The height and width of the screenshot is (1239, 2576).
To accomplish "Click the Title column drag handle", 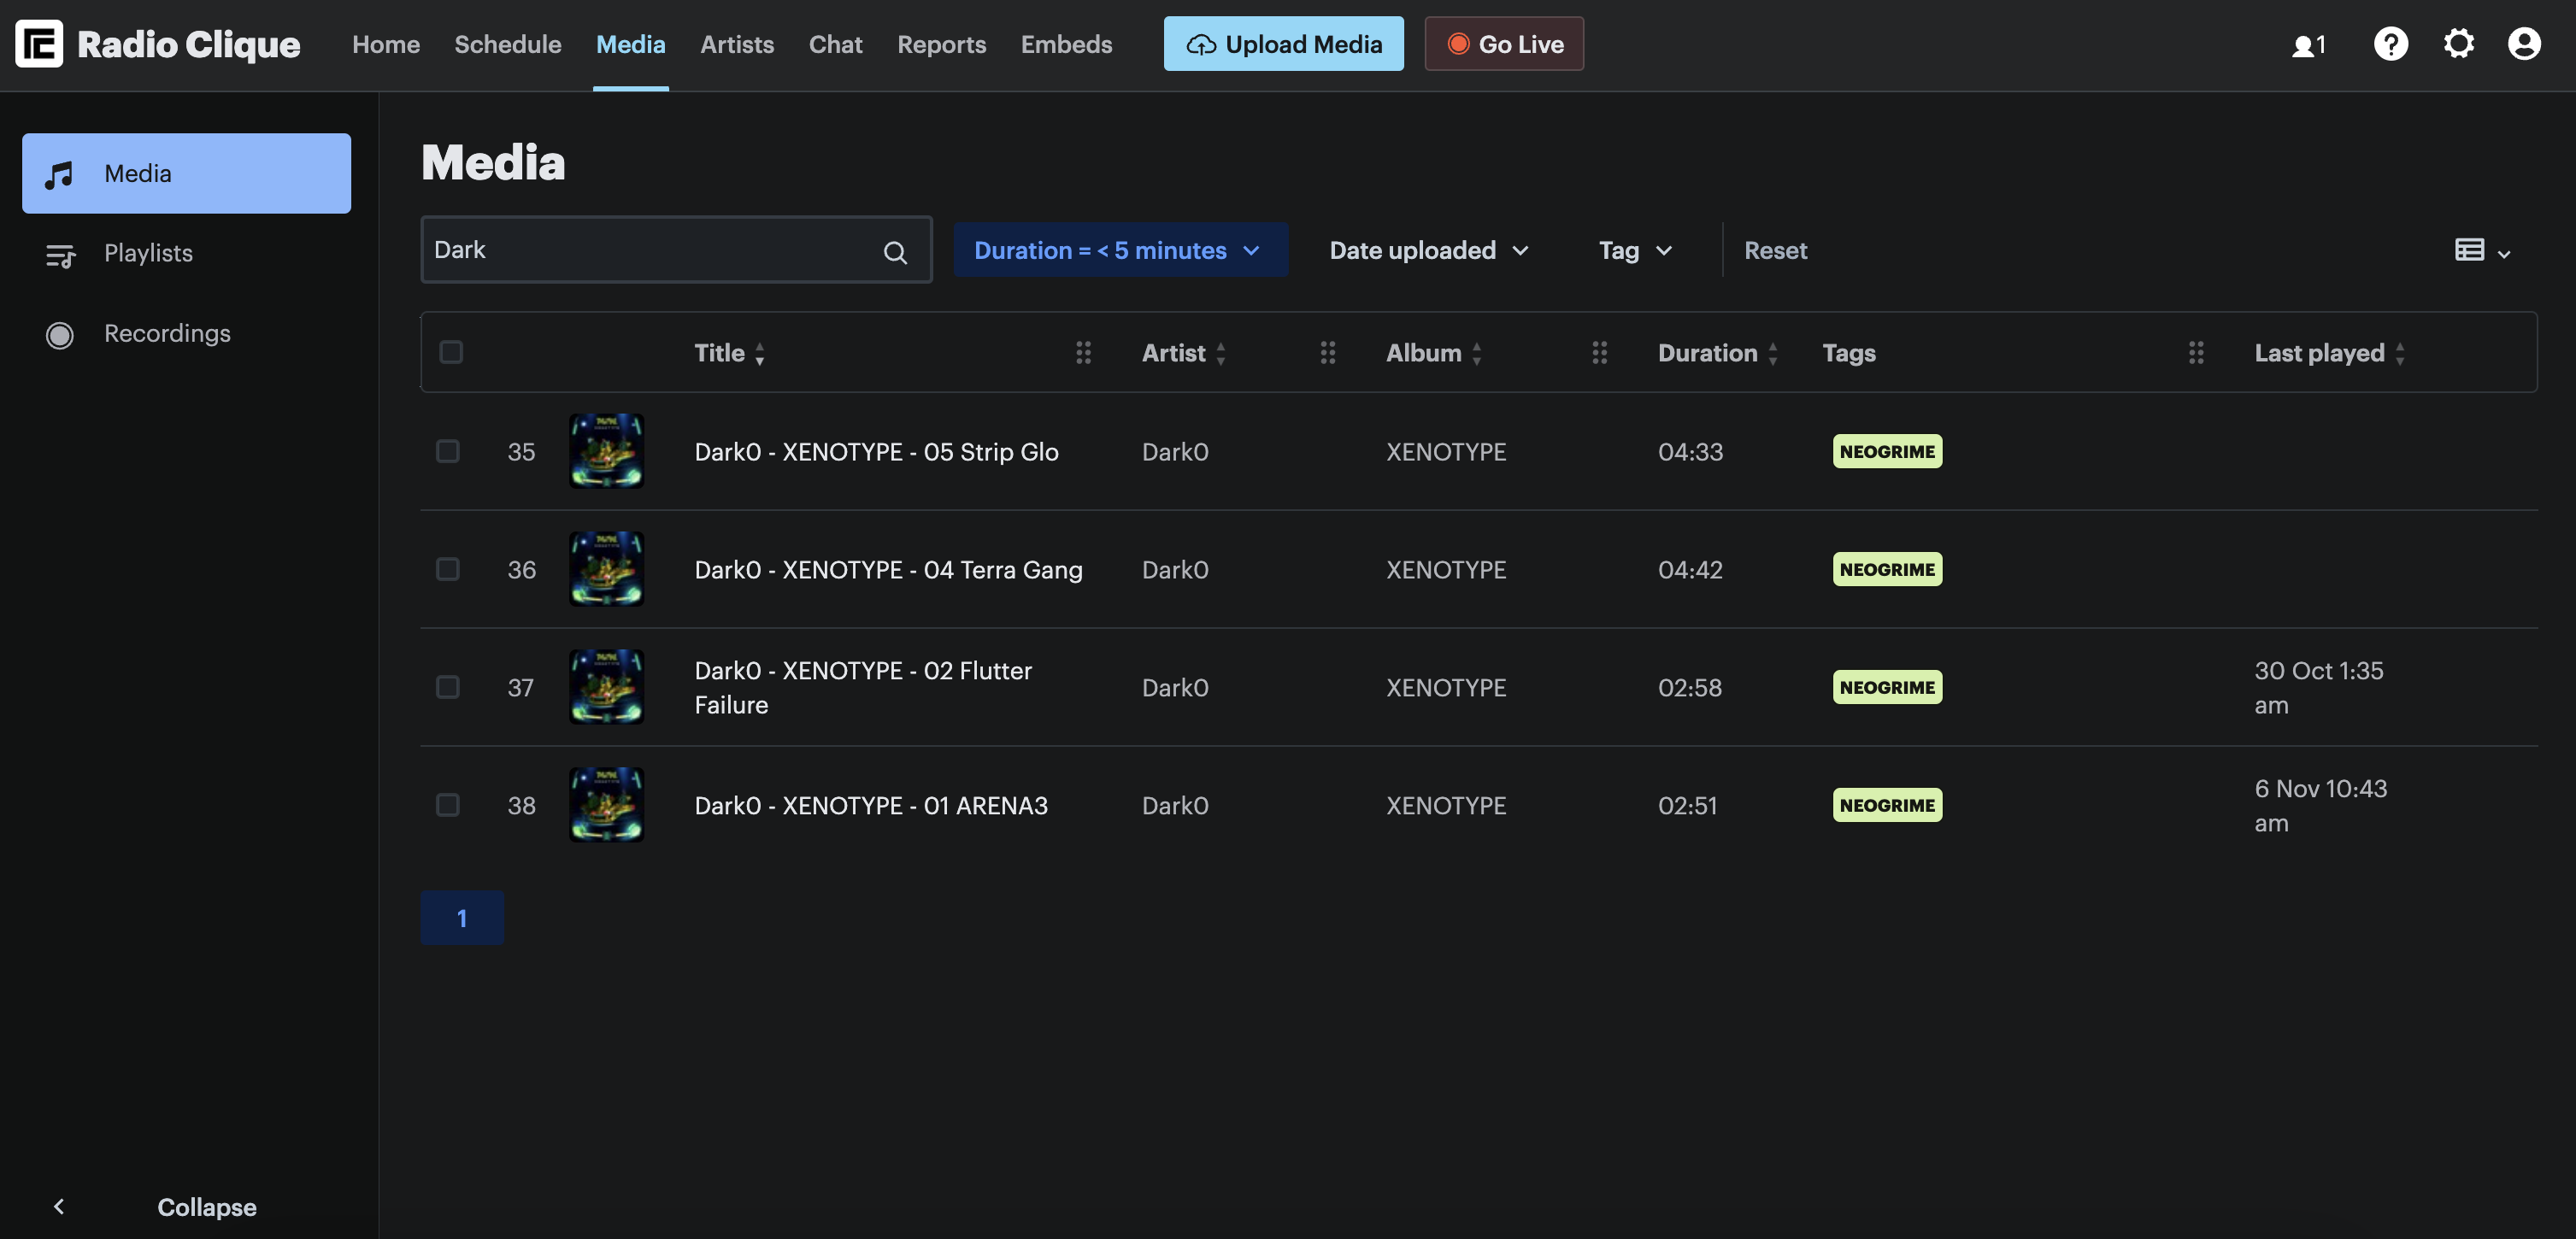I will 1083,352.
